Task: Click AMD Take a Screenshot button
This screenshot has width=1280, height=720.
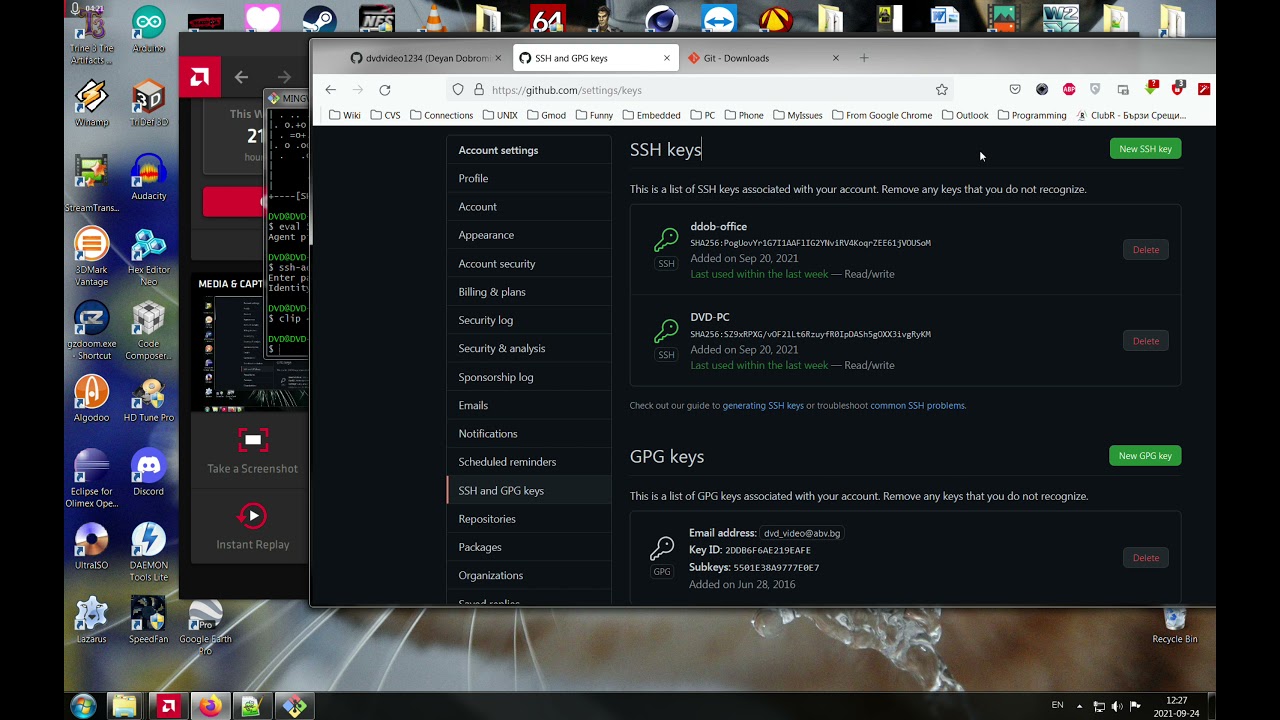Action: tap(252, 451)
